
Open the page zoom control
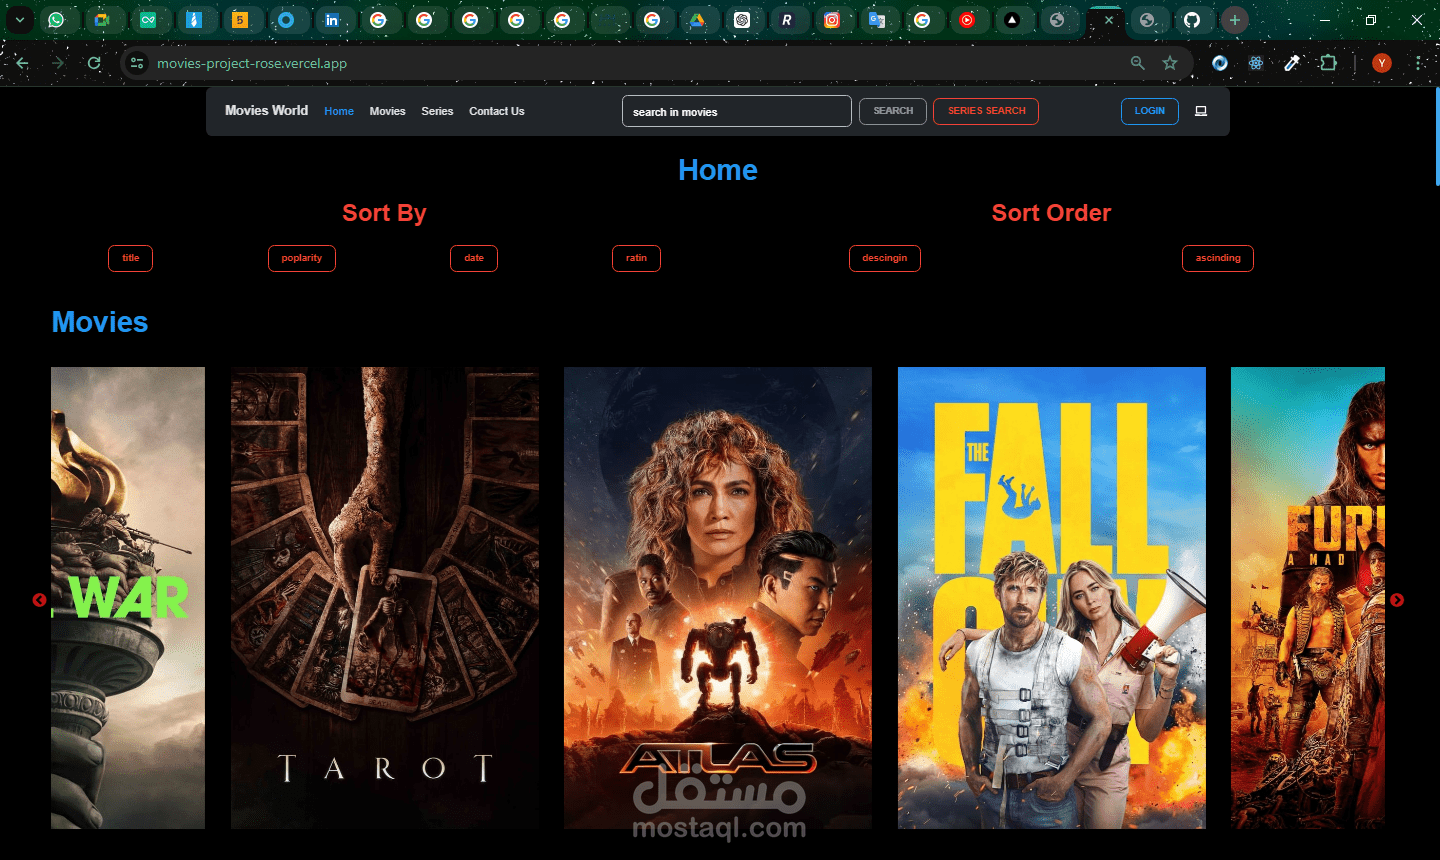pos(1137,63)
